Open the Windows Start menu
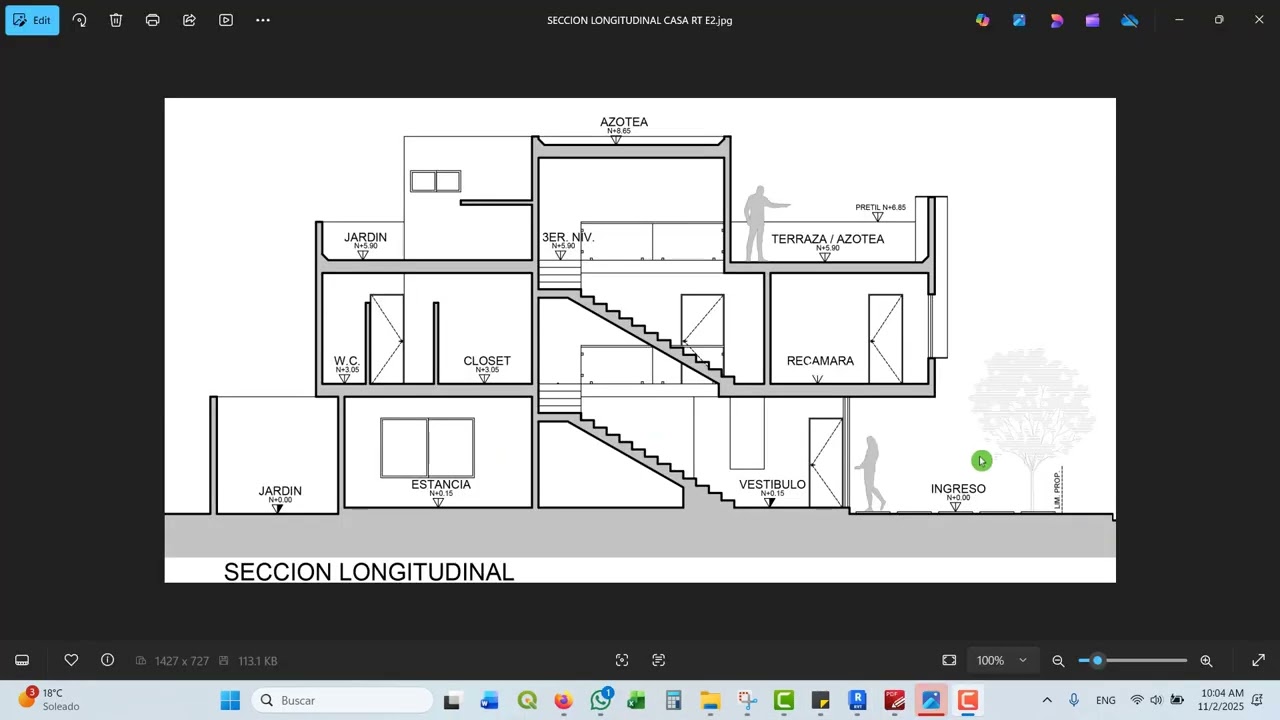Image resolution: width=1280 pixels, height=720 pixels. pyautogui.click(x=230, y=700)
